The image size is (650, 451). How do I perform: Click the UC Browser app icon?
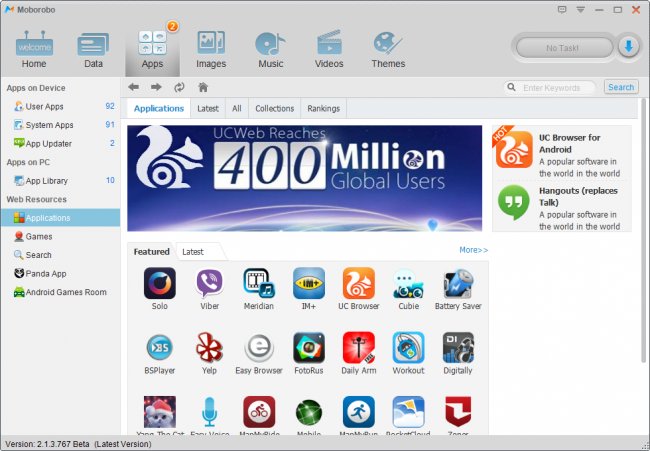[x=359, y=283]
